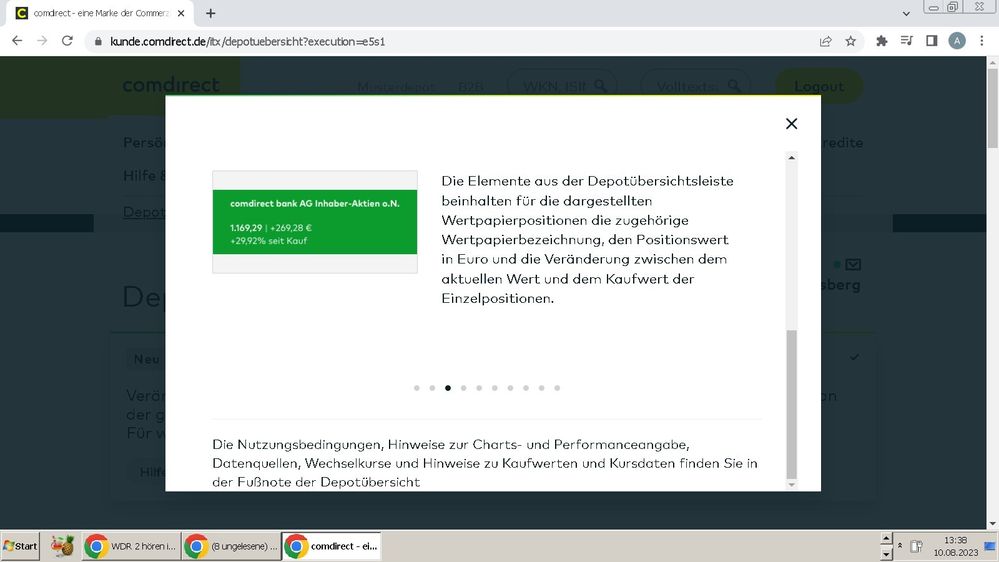Open the fruit icon in the taskbar
Viewport: 999px width, 562px height.
point(62,546)
